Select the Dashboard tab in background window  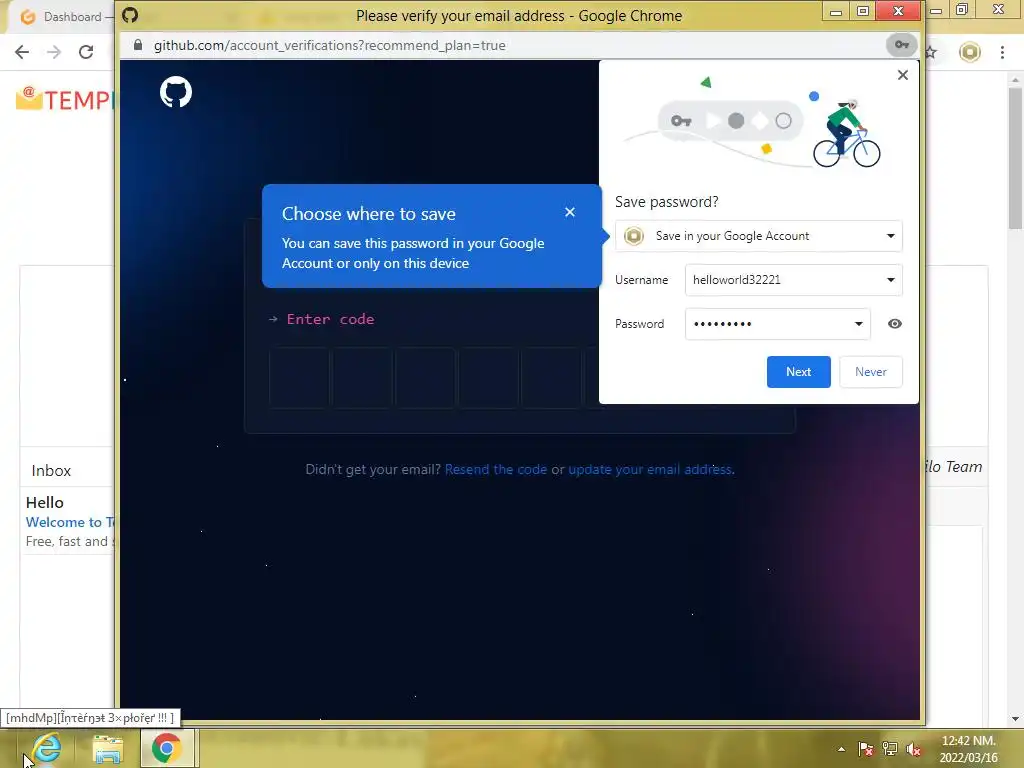[62, 17]
